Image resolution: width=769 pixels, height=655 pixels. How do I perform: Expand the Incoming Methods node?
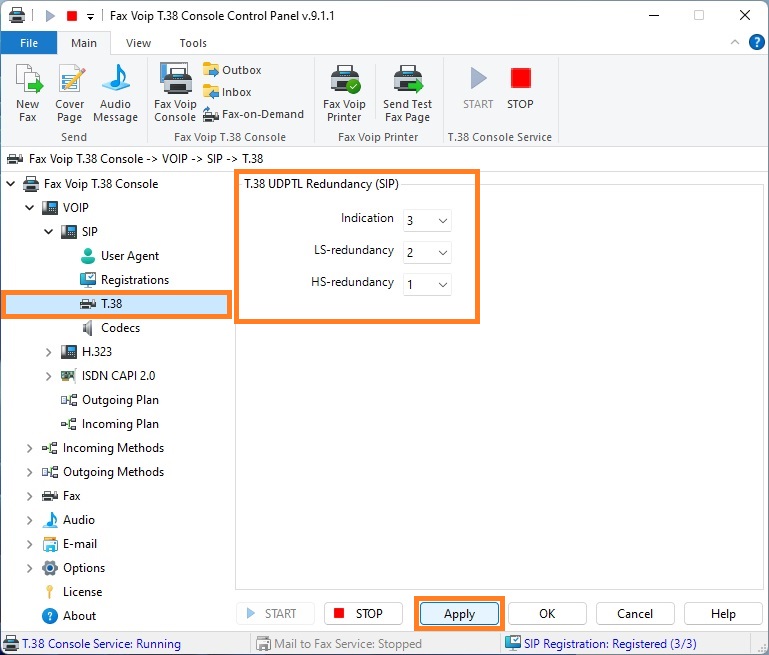pos(29,448)
